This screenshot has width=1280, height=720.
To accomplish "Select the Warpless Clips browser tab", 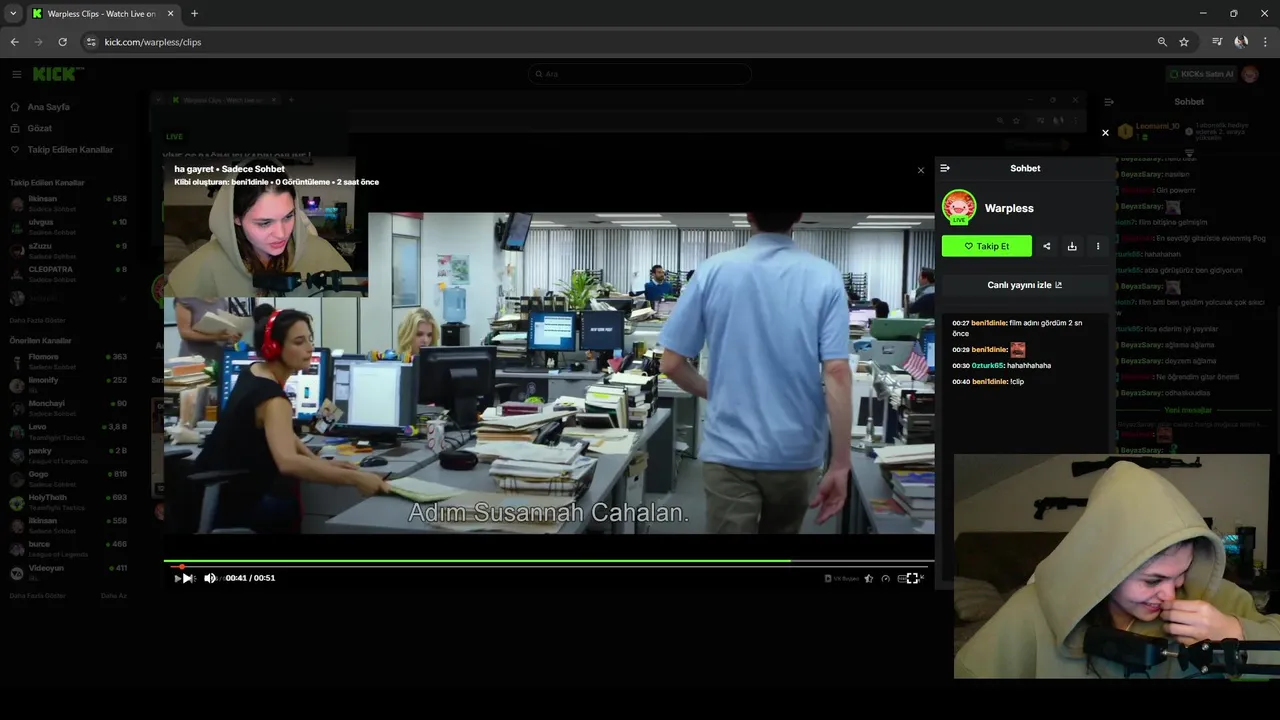I will click(102, 14).
